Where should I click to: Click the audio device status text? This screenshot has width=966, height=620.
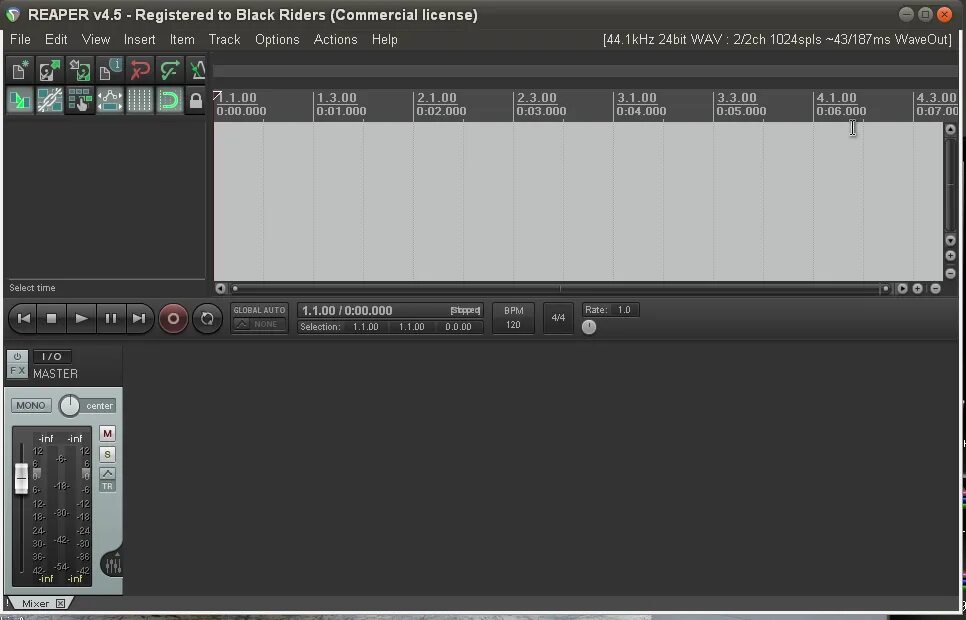pos(777,39)
